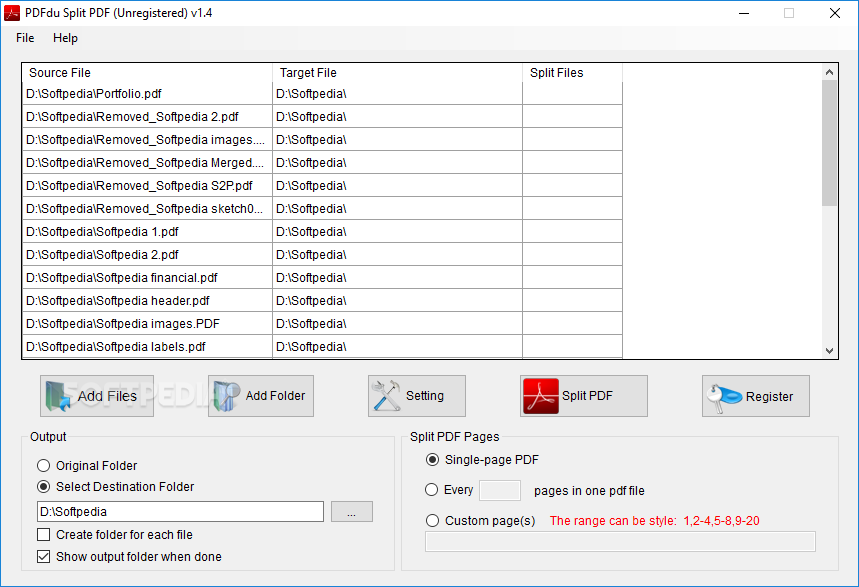Click the file list scroll up arrow
The image size is (859, 587).
click(829, 72)
